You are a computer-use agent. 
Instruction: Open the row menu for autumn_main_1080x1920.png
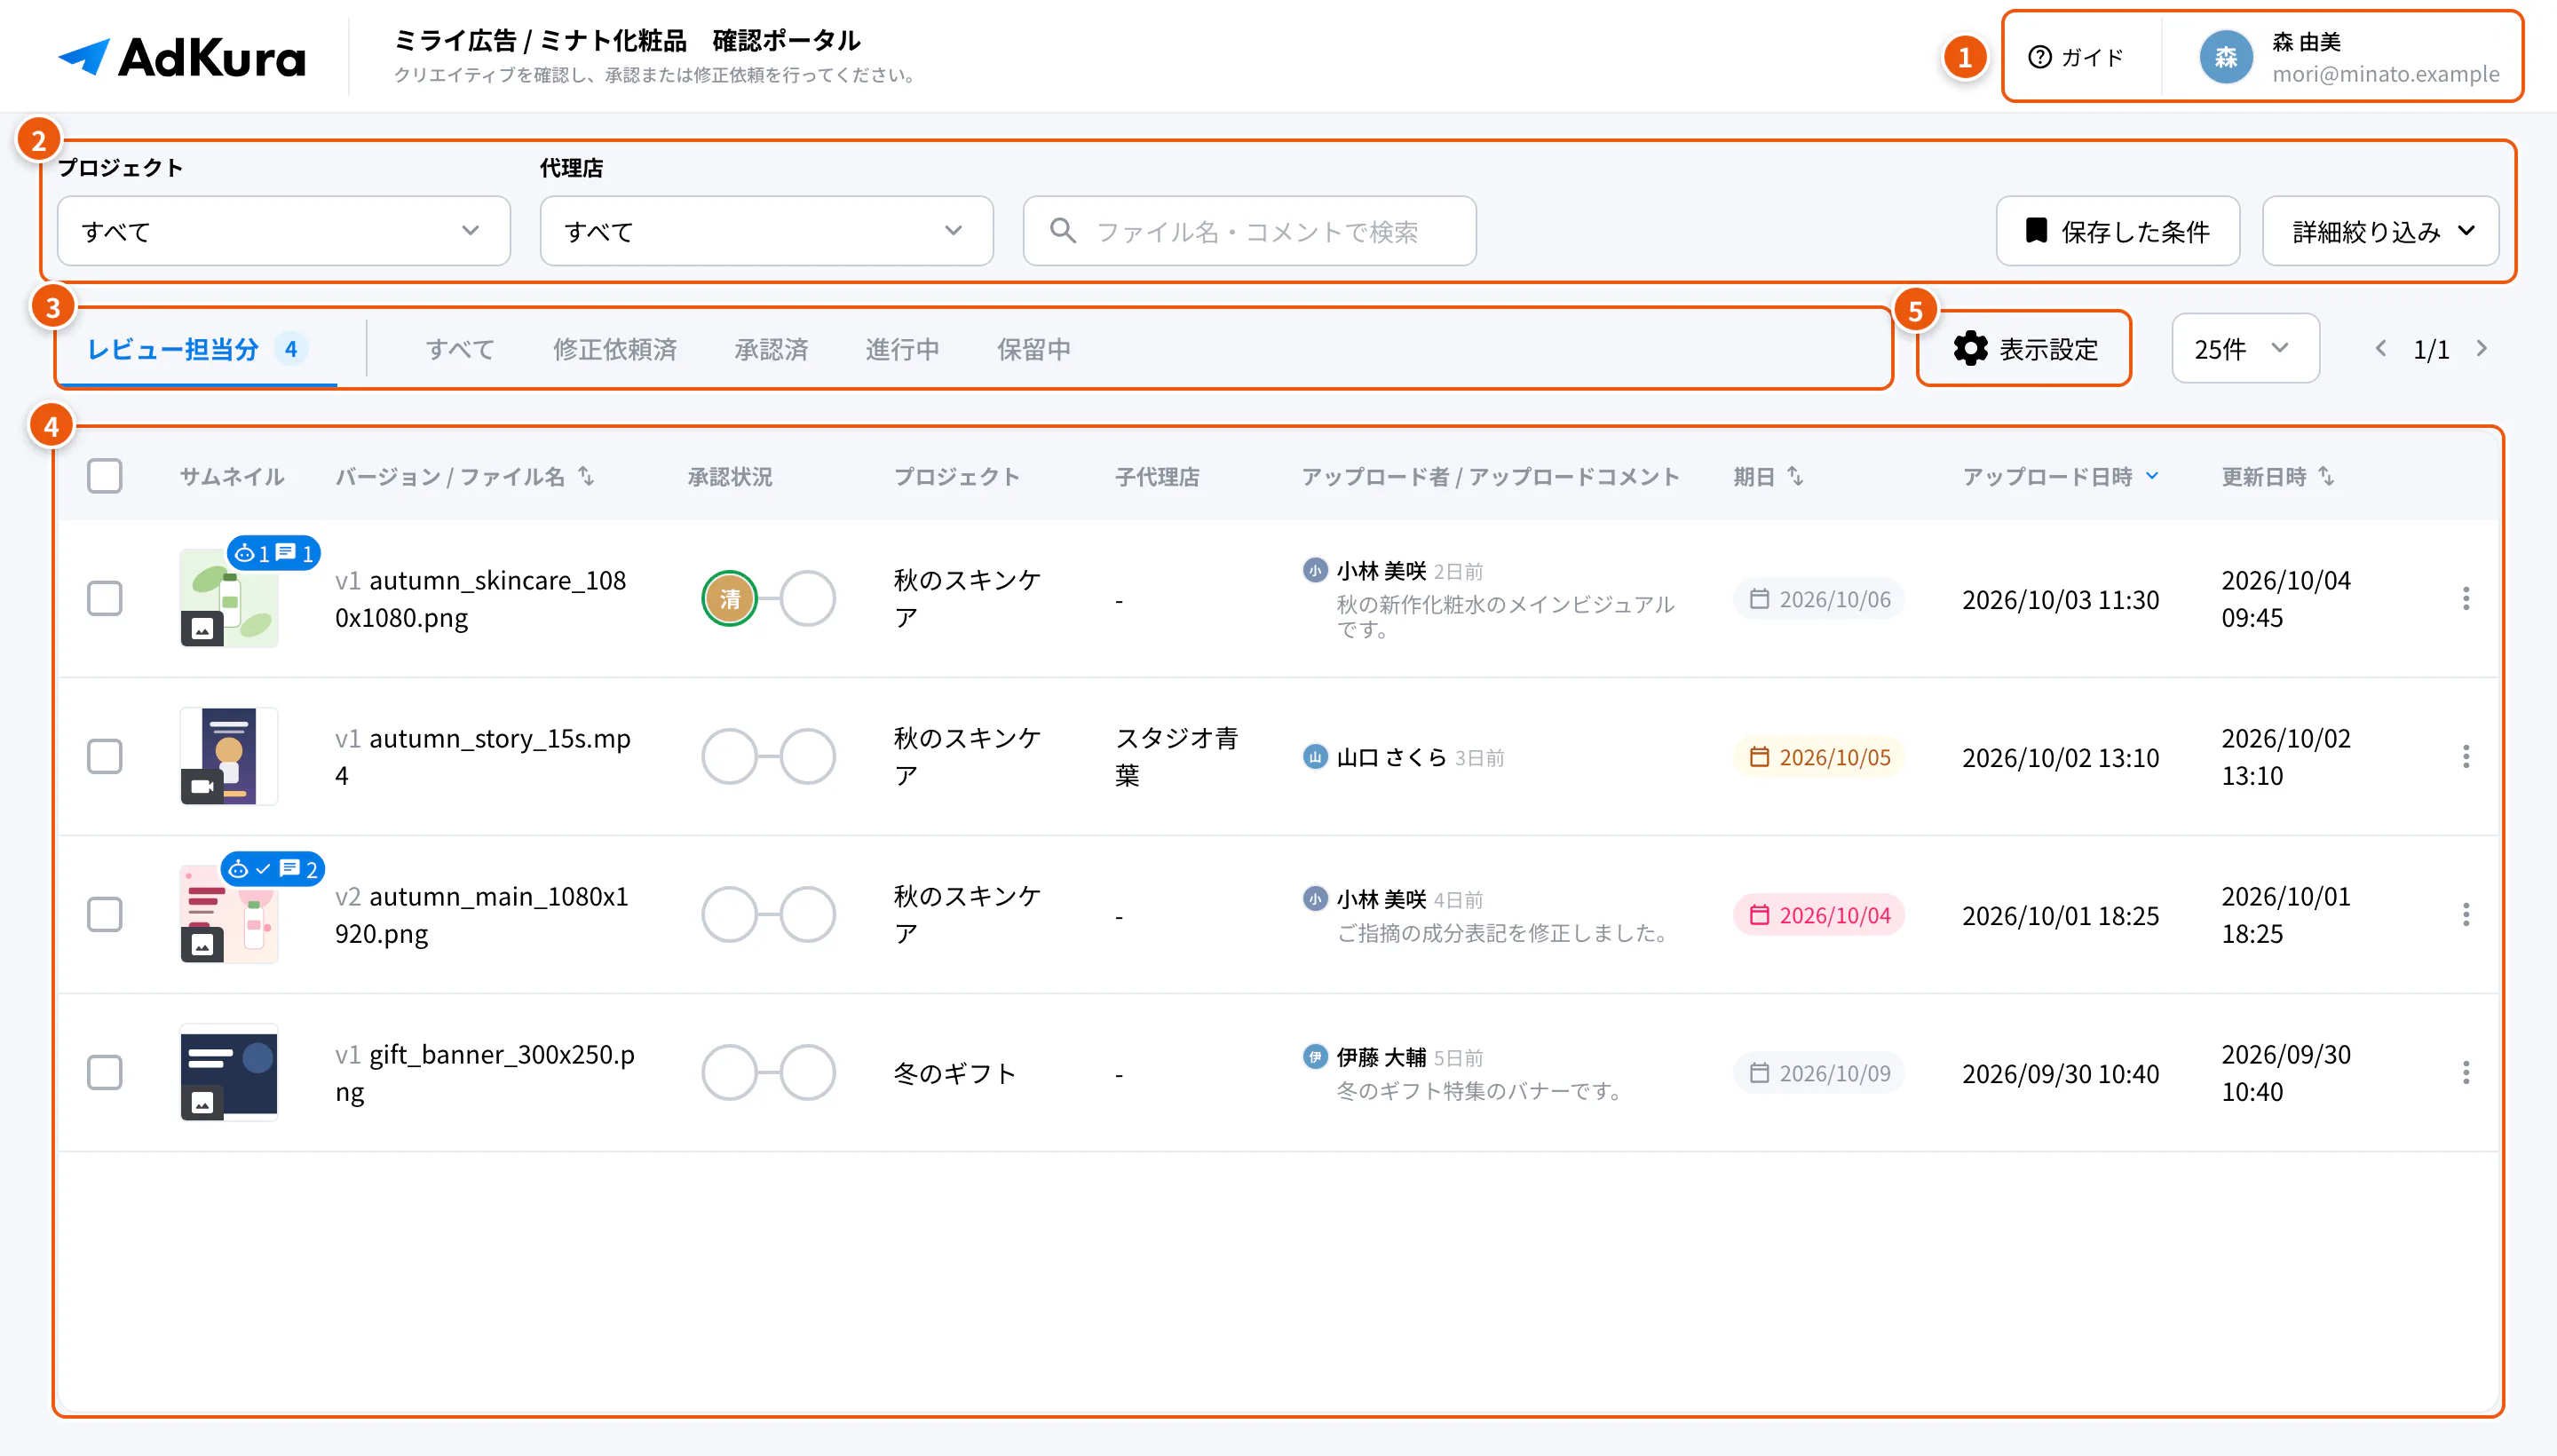tap(2466, 914)
